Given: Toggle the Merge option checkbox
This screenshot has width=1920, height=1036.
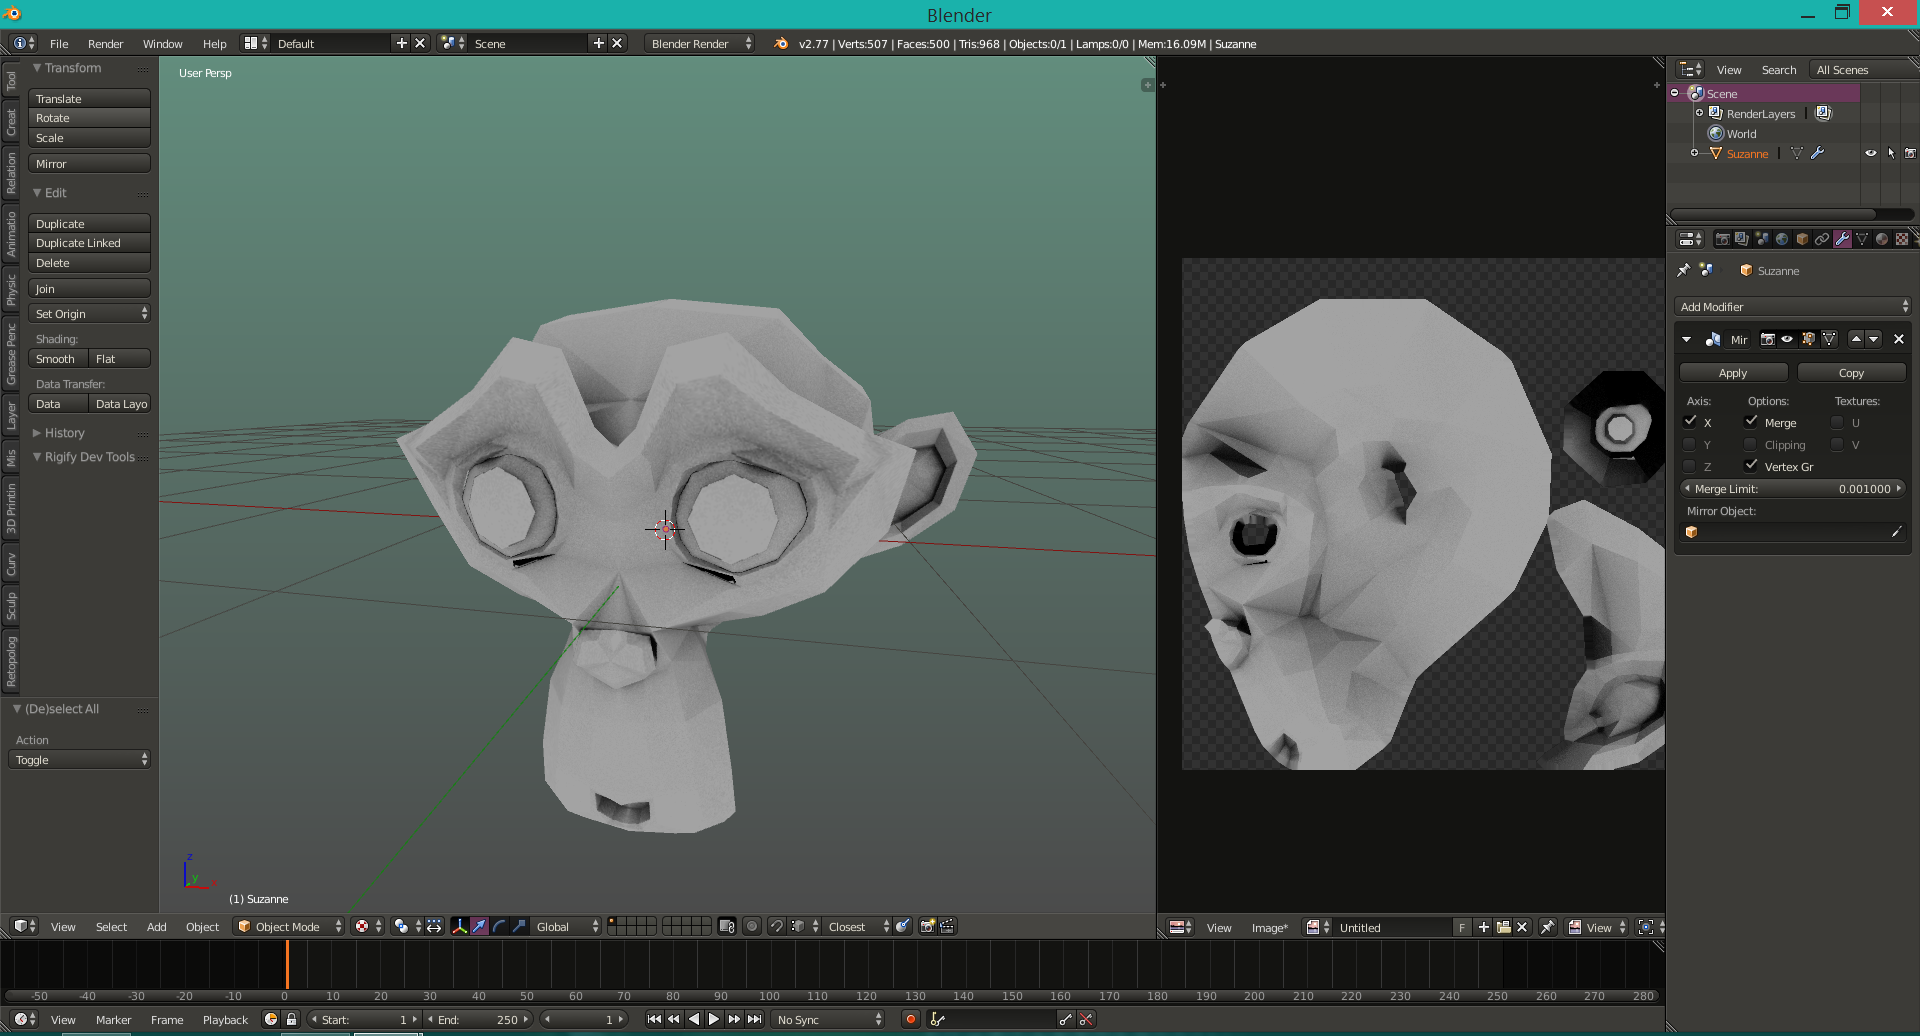Looking at the screenshot, I should 1751,422.
